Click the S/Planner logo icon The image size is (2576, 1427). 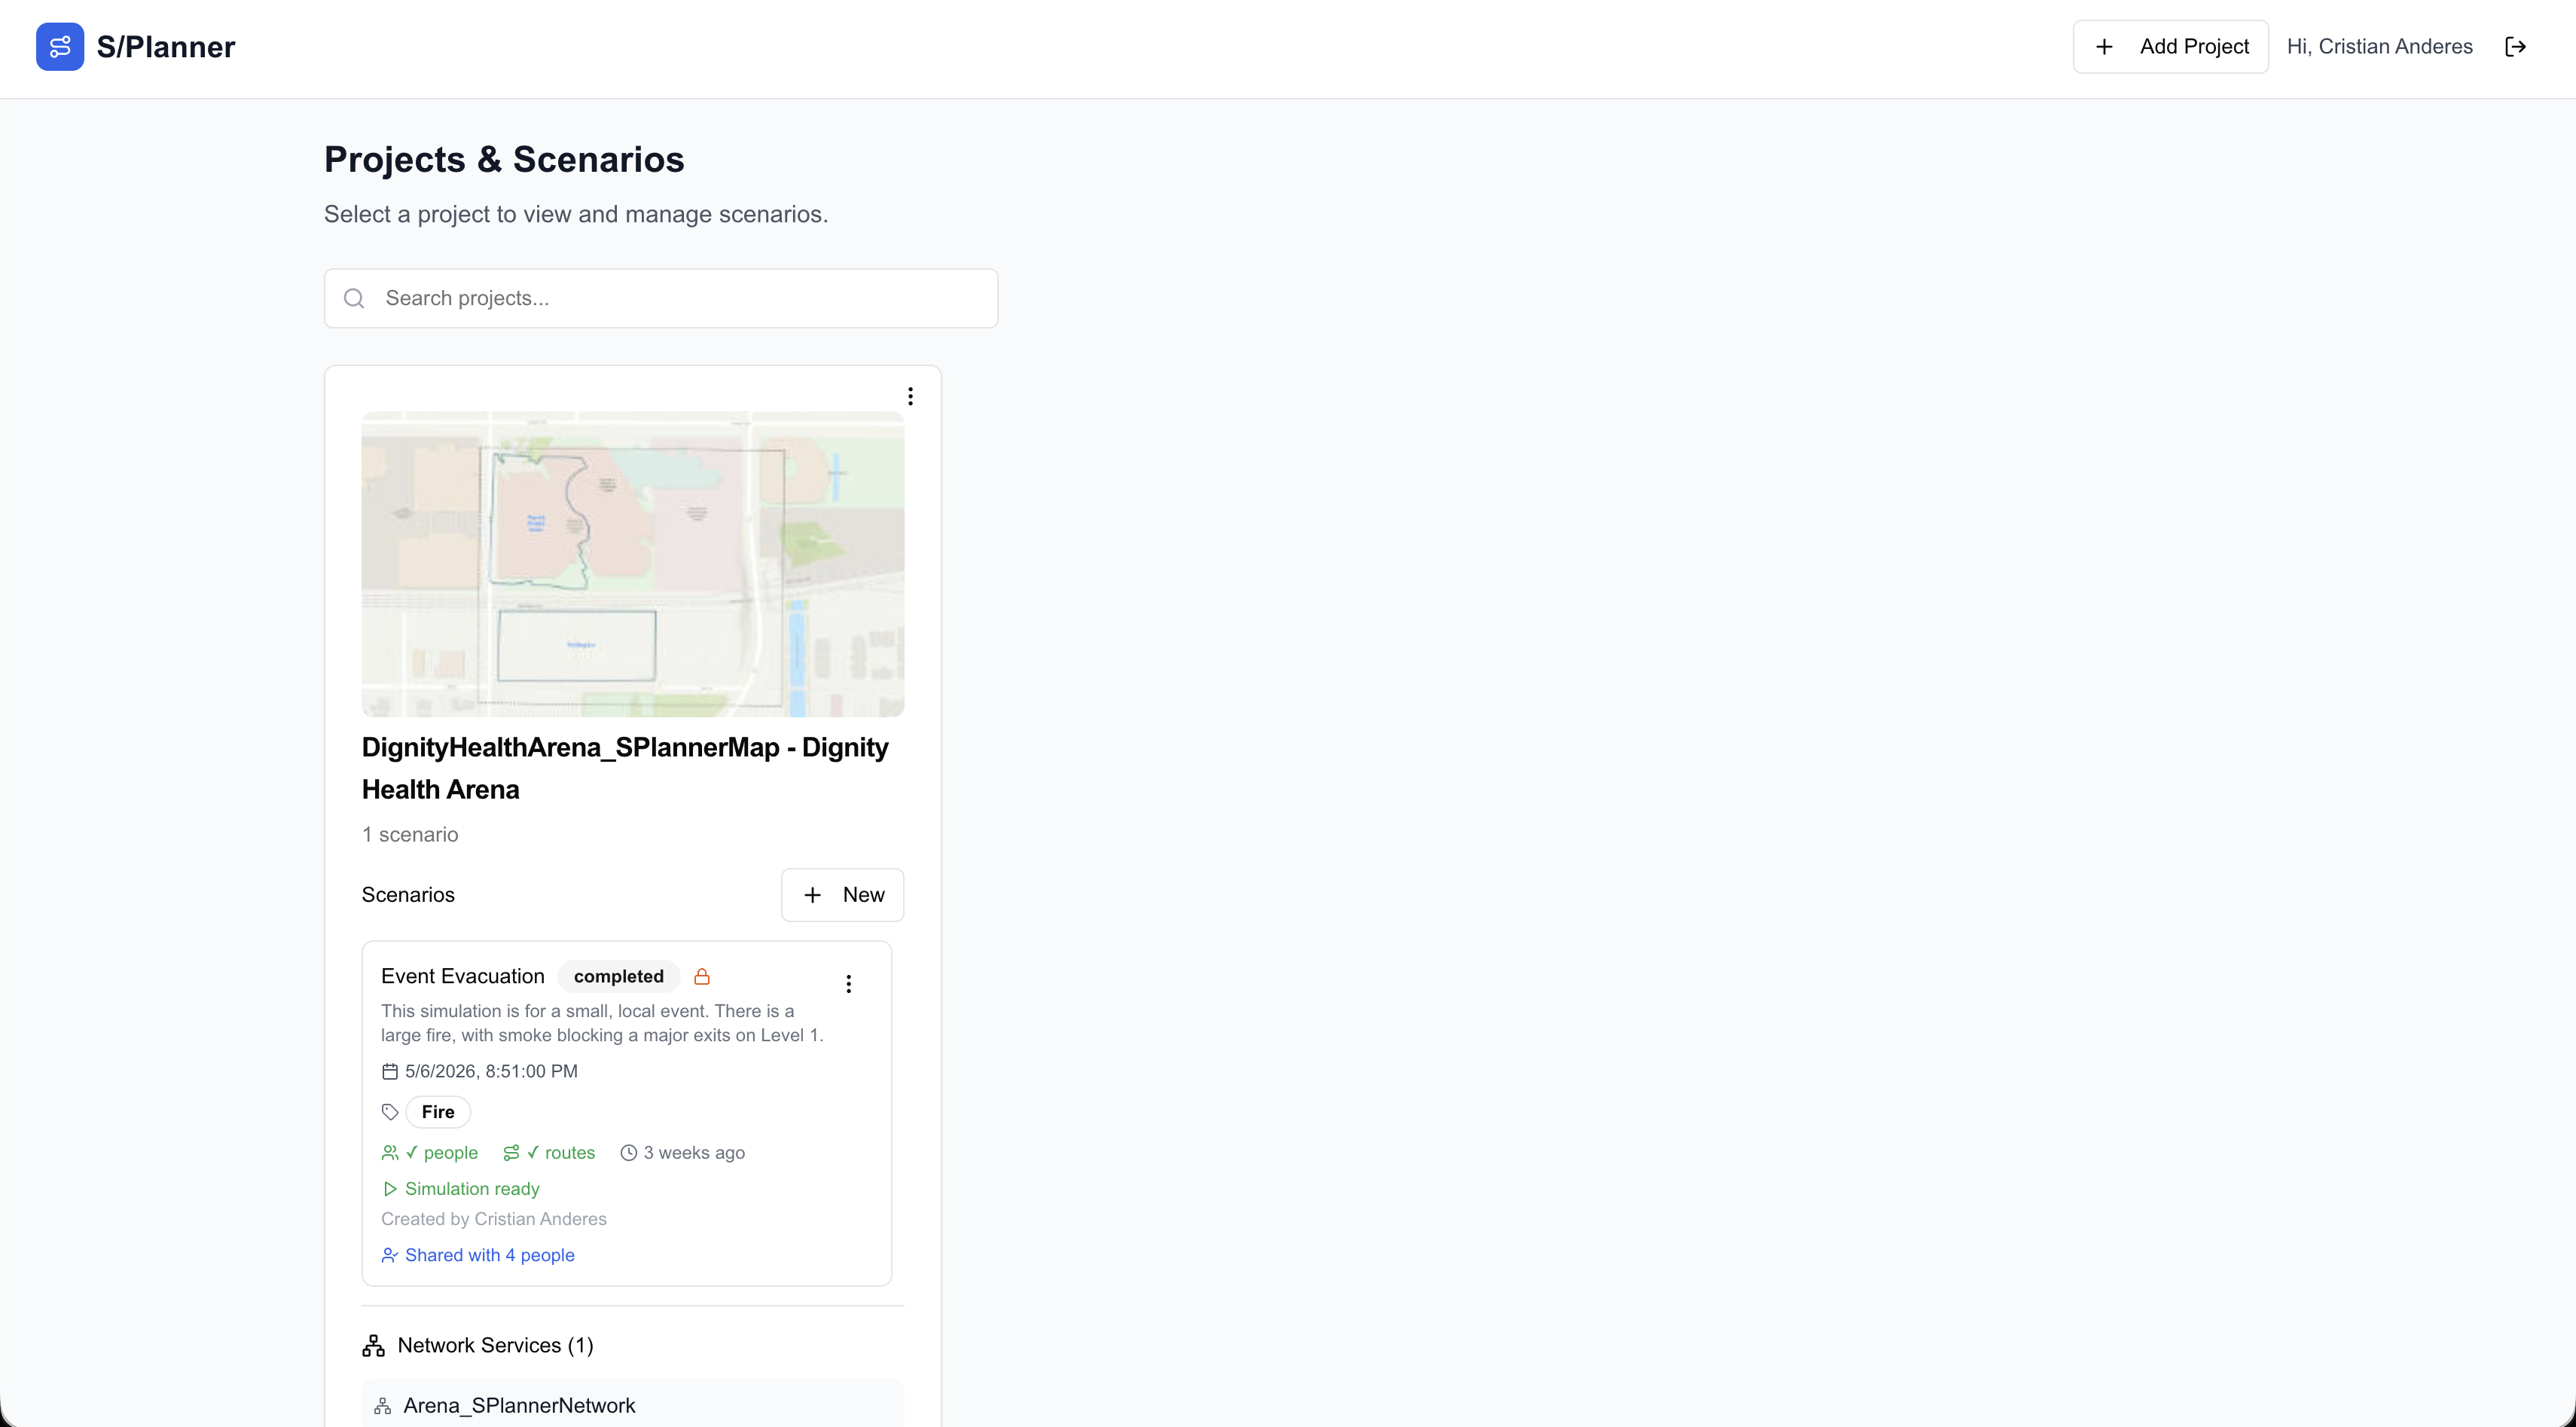coord(59,47)
